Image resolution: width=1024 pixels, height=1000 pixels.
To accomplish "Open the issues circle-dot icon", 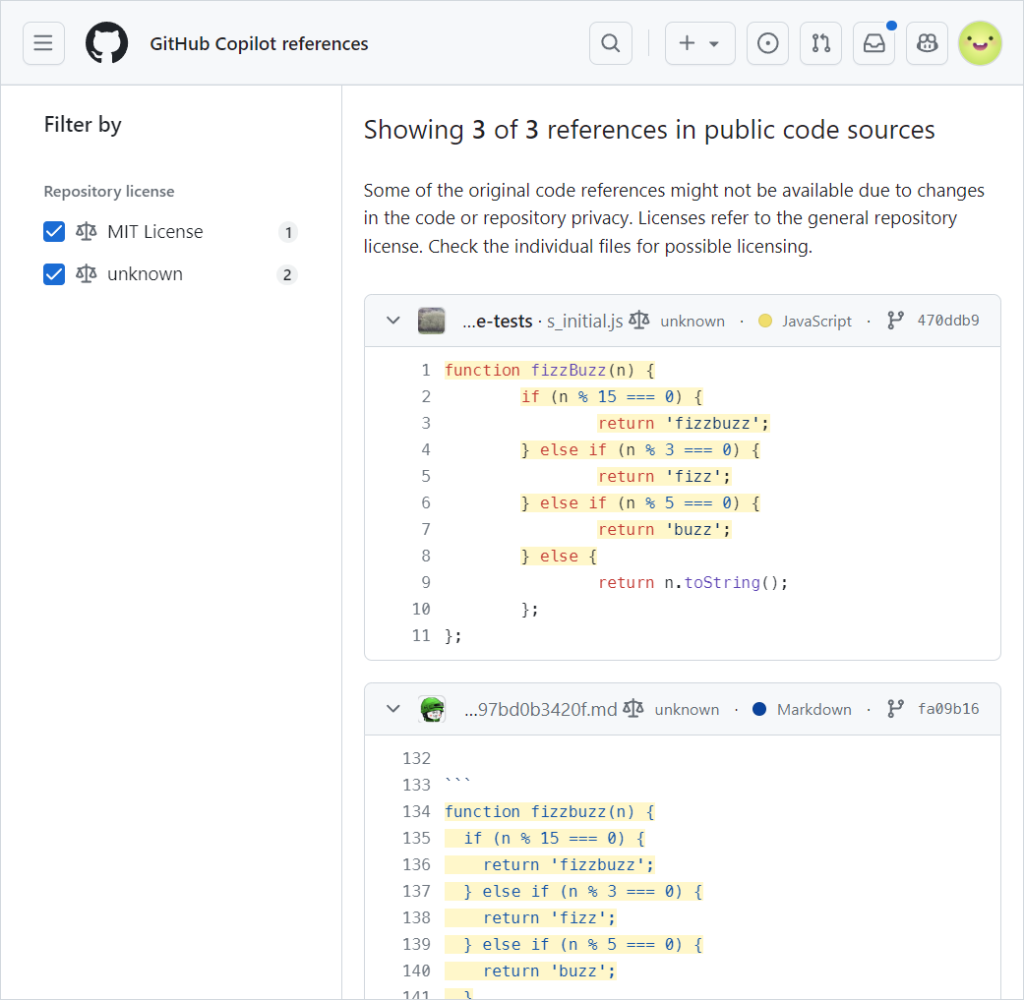I will [767, 43].
